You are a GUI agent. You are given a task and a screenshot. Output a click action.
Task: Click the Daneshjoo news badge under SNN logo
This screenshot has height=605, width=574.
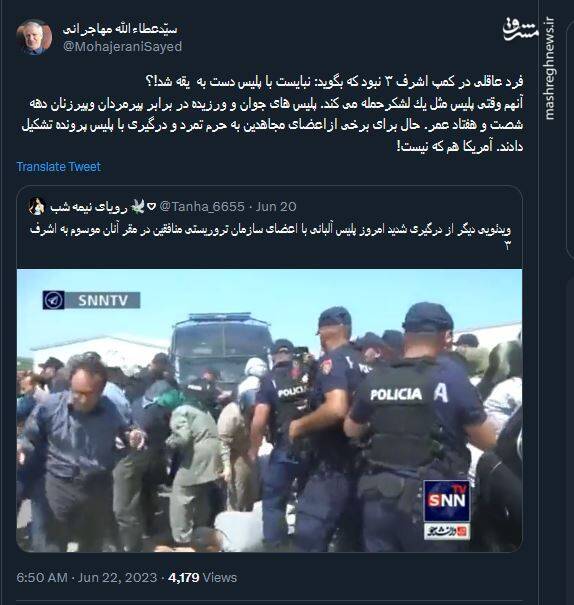447,531
